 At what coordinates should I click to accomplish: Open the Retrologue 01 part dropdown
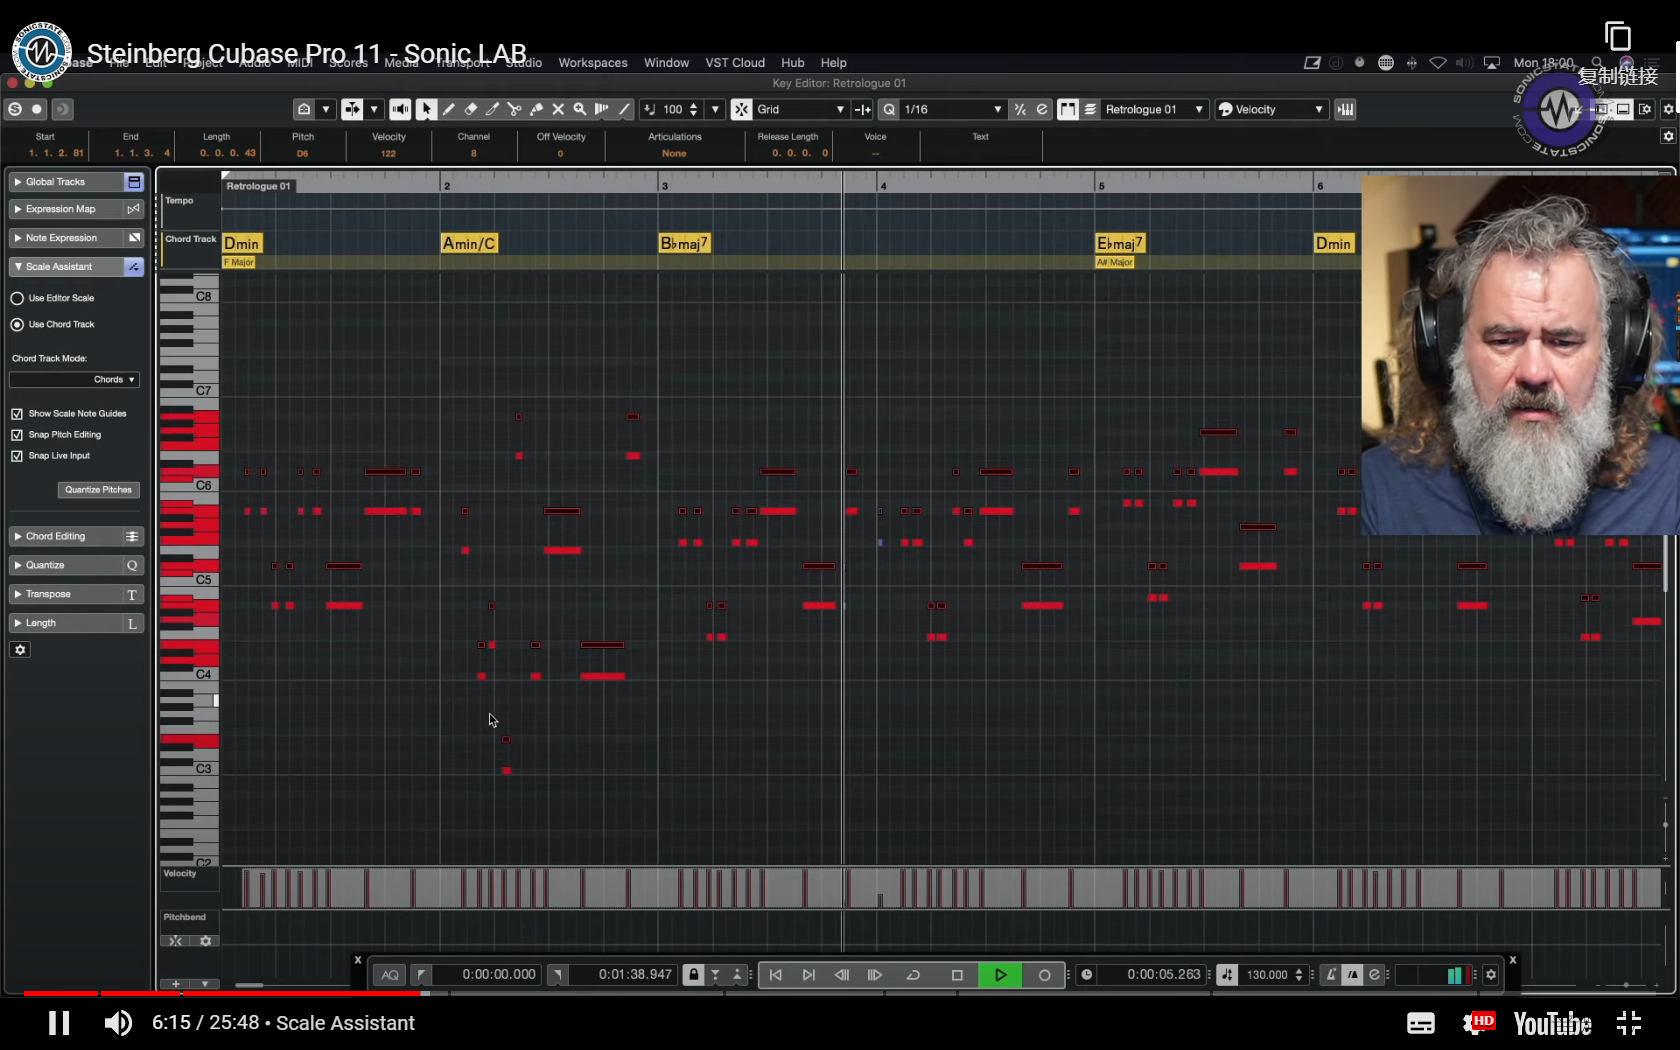click(x=1153, y=109)
